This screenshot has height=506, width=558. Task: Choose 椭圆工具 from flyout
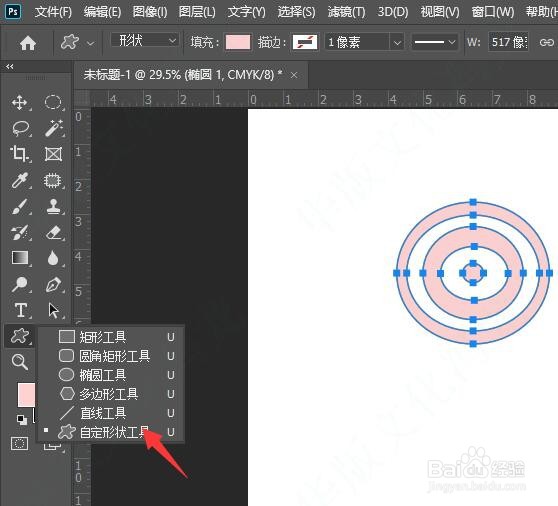111,375
